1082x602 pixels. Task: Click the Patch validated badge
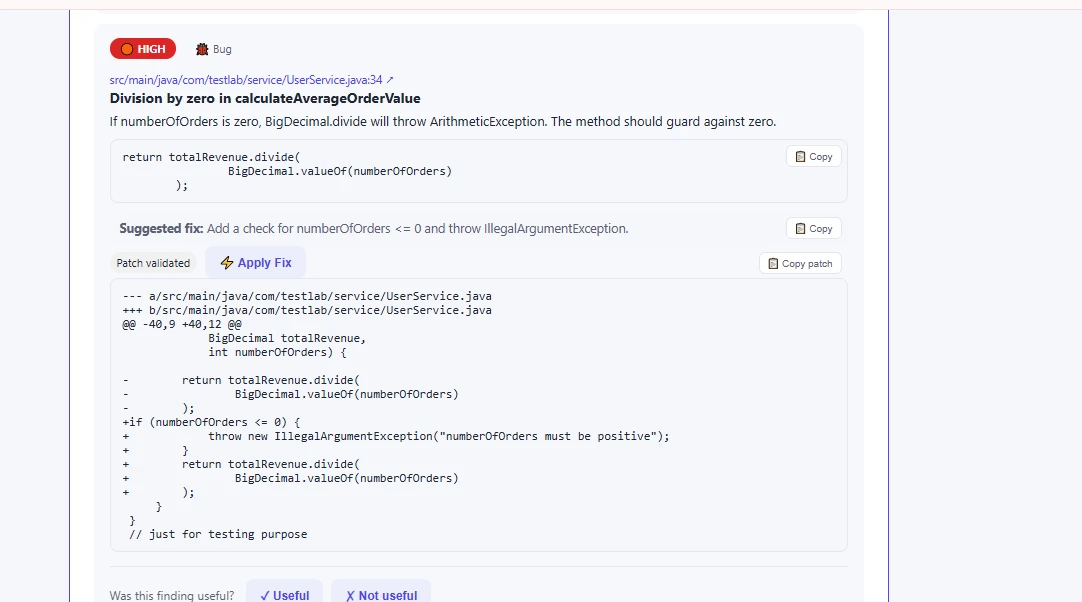pyautogui.click(x=153, y=263)
